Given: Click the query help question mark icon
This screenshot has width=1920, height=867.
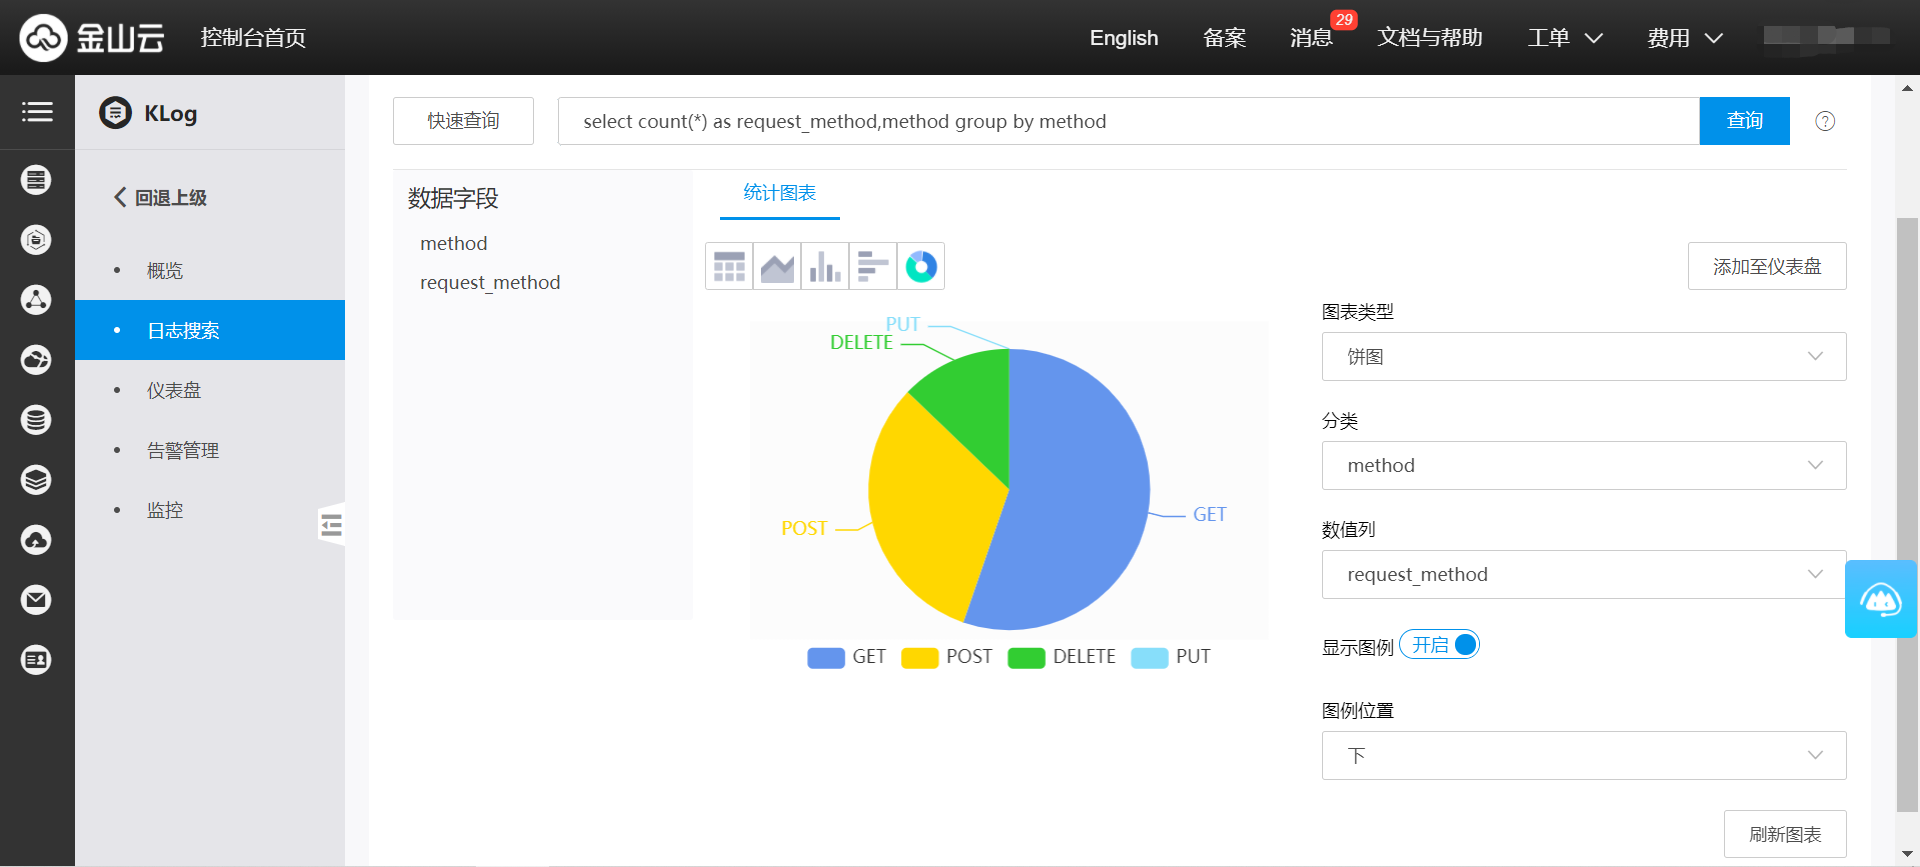Looking at the screenshot, I should point(1825,121).
